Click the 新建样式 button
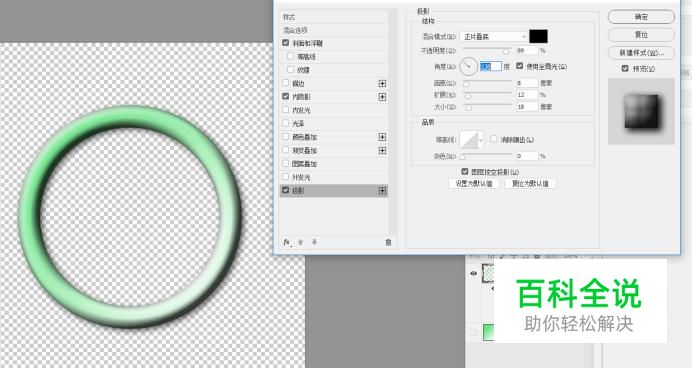 [641, 53]
